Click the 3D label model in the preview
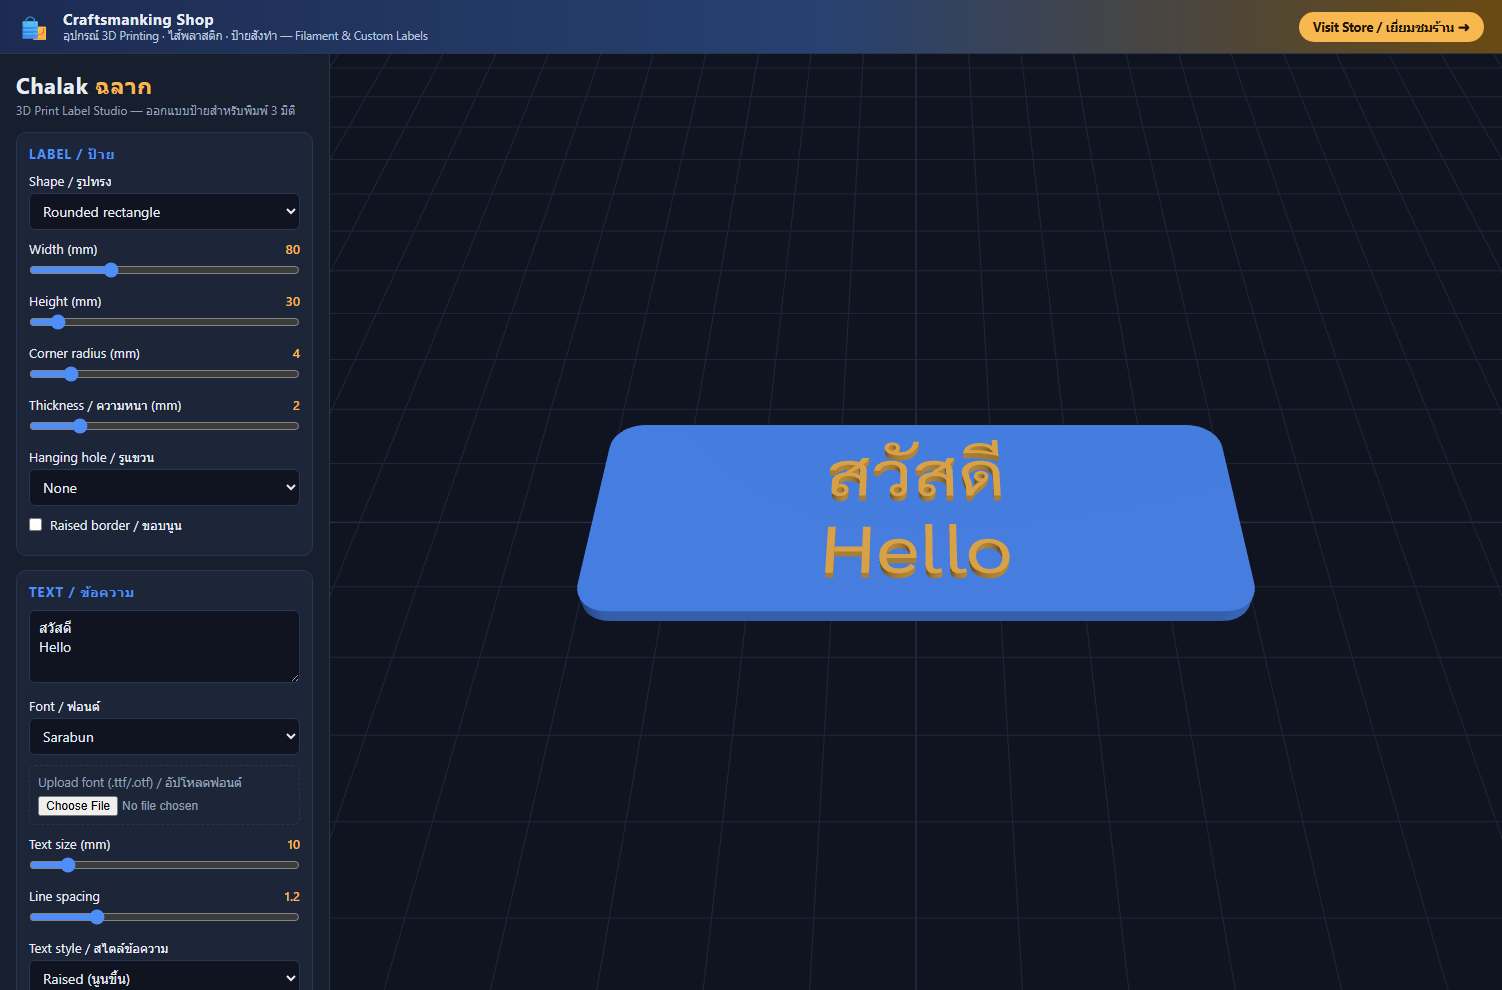Screen dimensions: 1502x990 click(916, 522)
